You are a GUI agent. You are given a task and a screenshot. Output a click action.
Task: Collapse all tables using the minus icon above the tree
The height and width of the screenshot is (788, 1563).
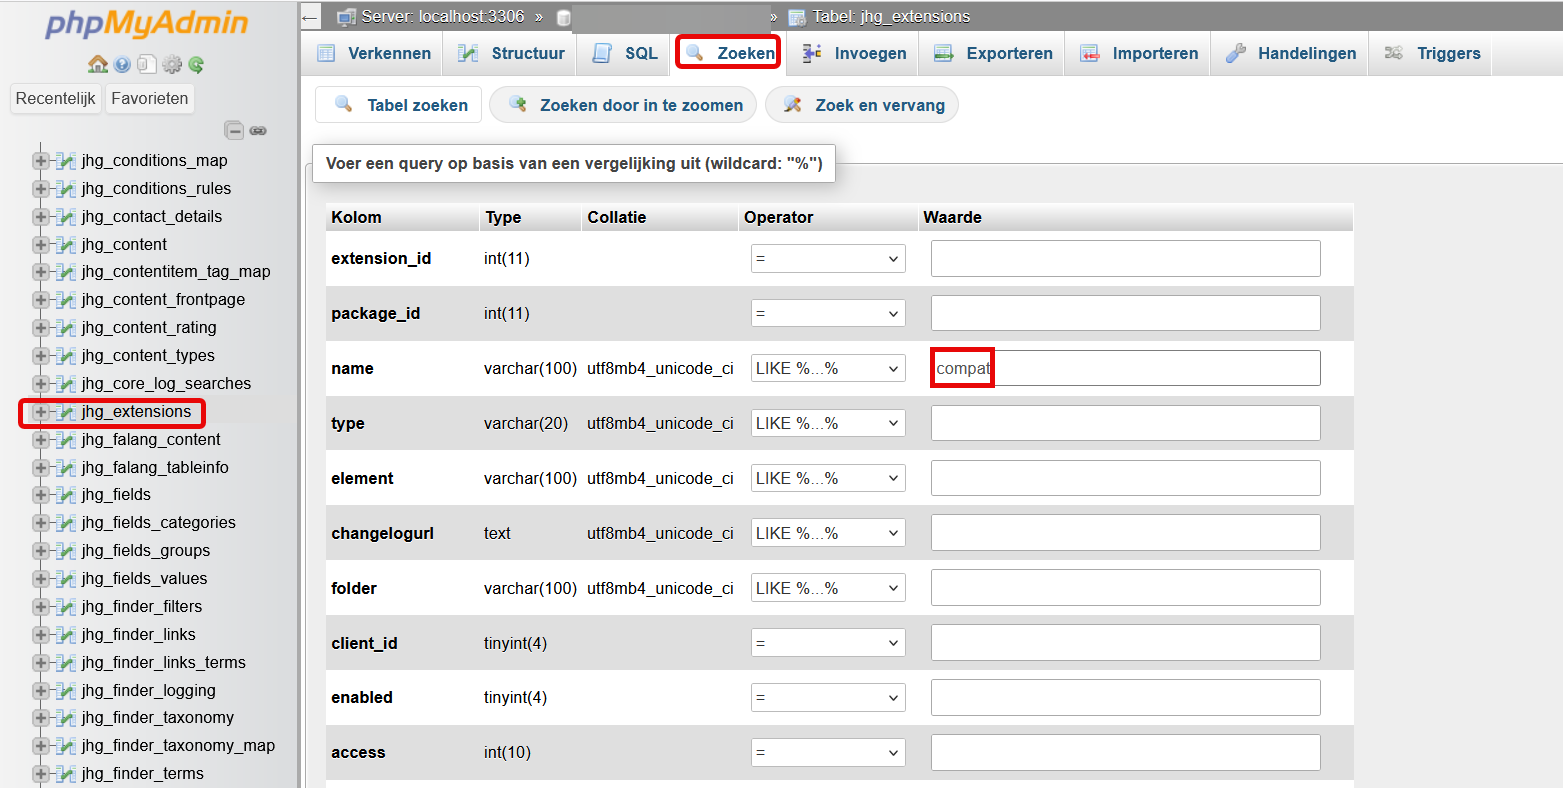tap(234, 130)
